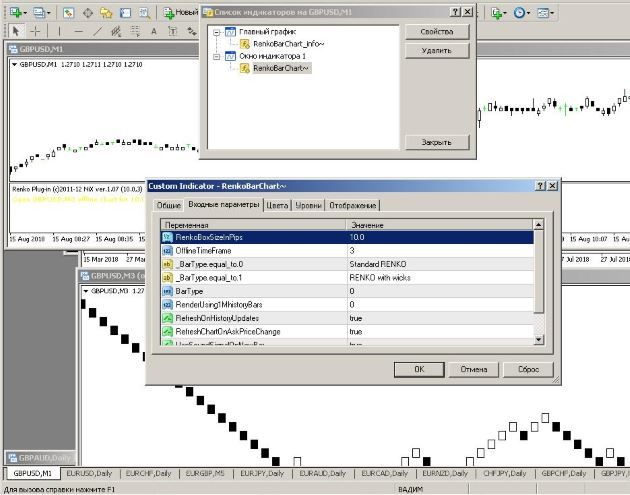Click the Navigator folder star icon

click(x=108, y=13)
